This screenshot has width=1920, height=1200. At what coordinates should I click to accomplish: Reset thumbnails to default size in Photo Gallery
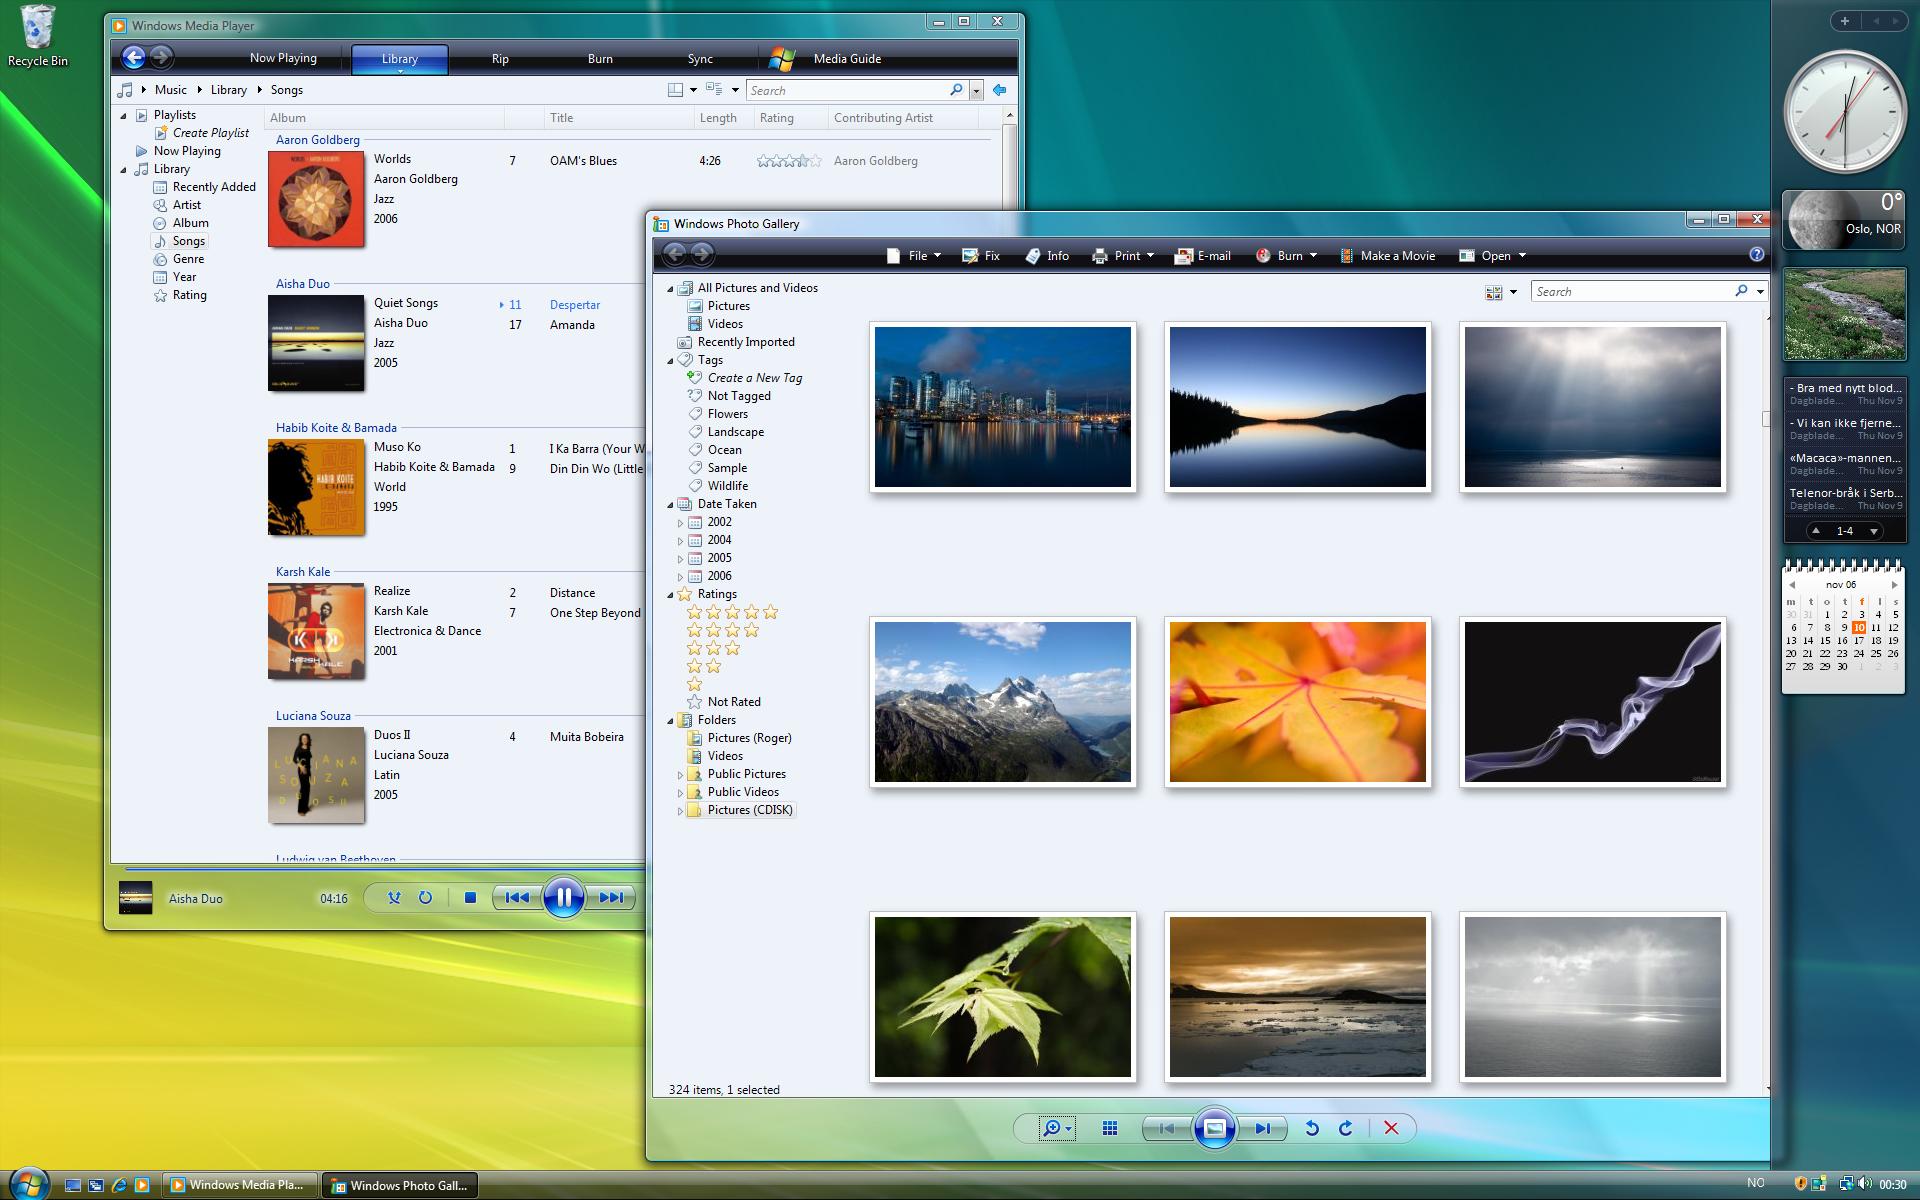tap(1110, 1129)
